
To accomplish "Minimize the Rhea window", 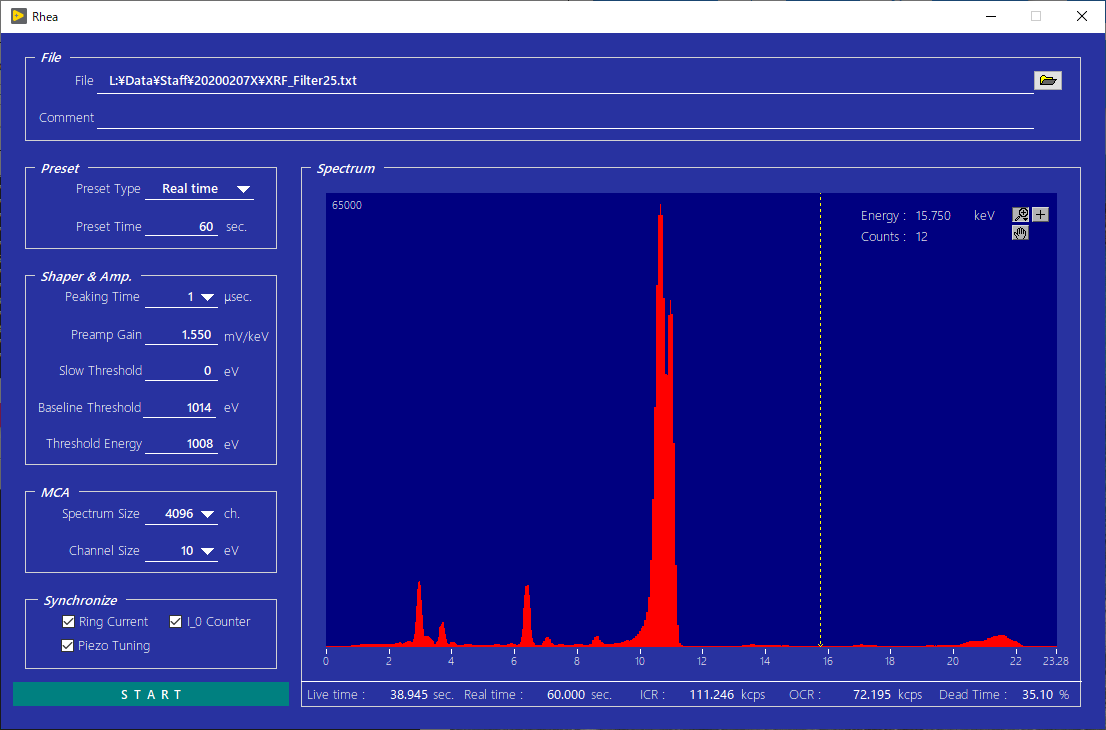I will click(991, 16).
